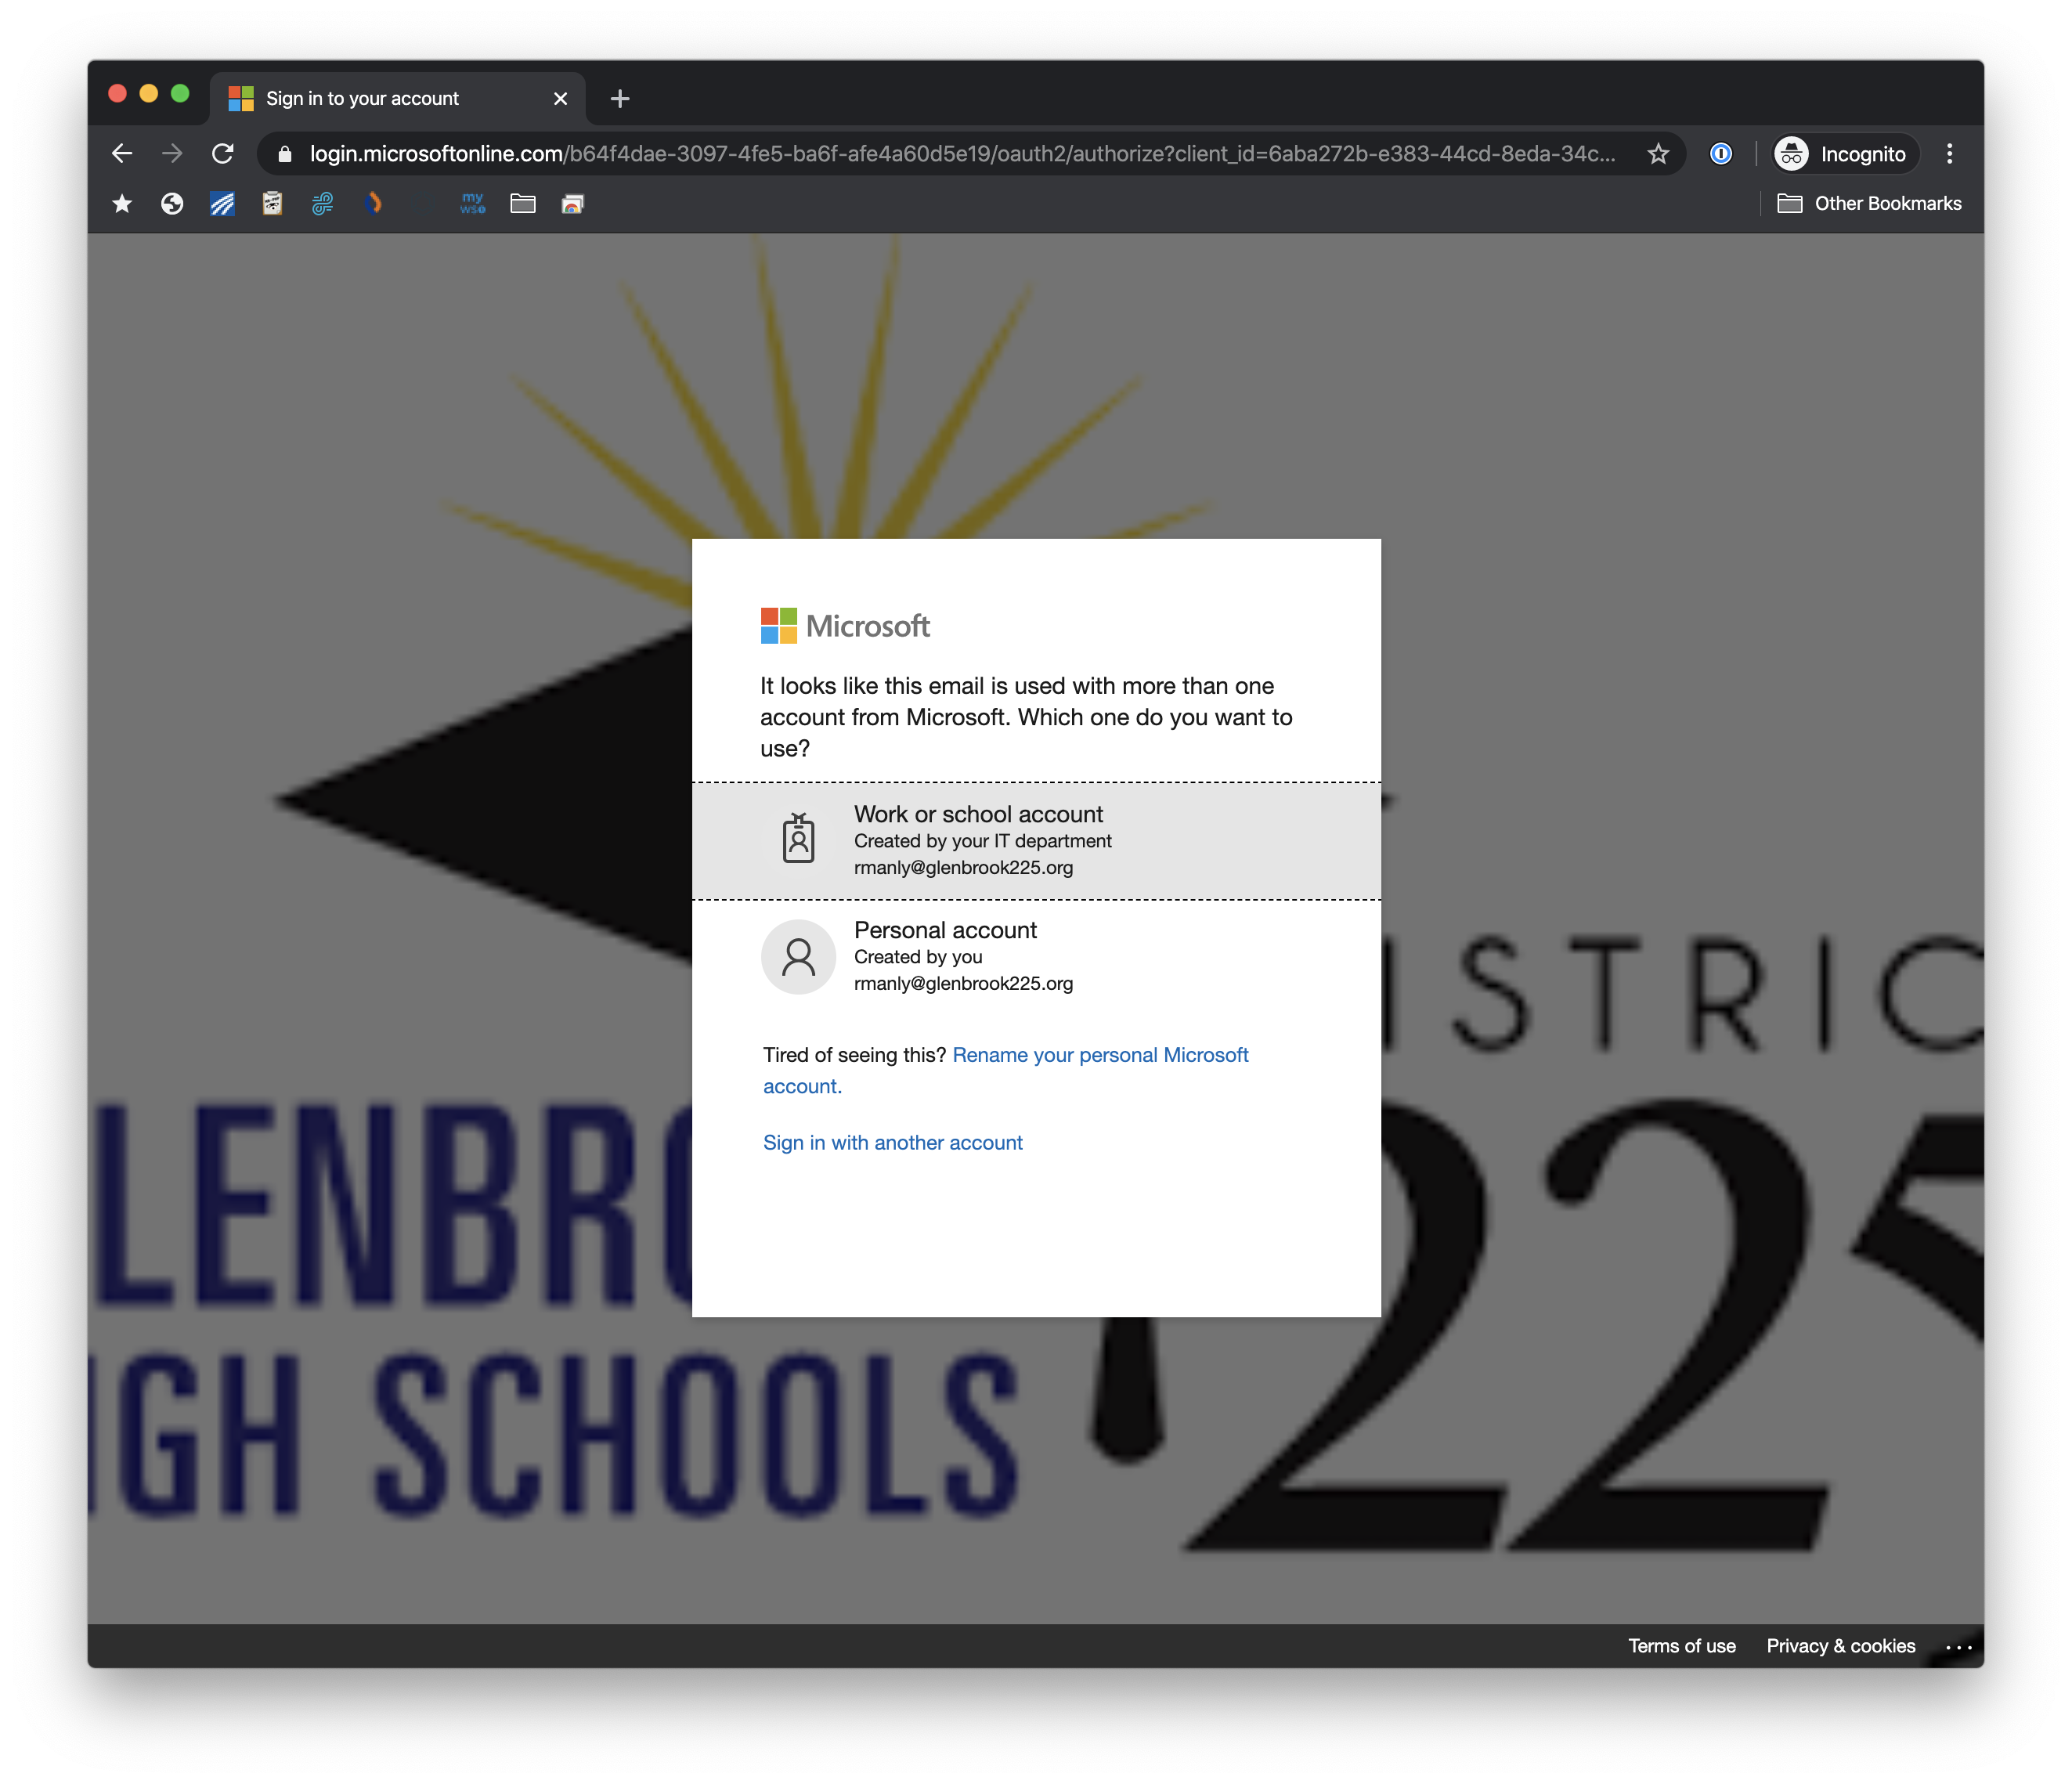The width and height of the screenshot is (2072, 1784).
Task: Click the blue striped square bookmark
Action: pos(222,204)
